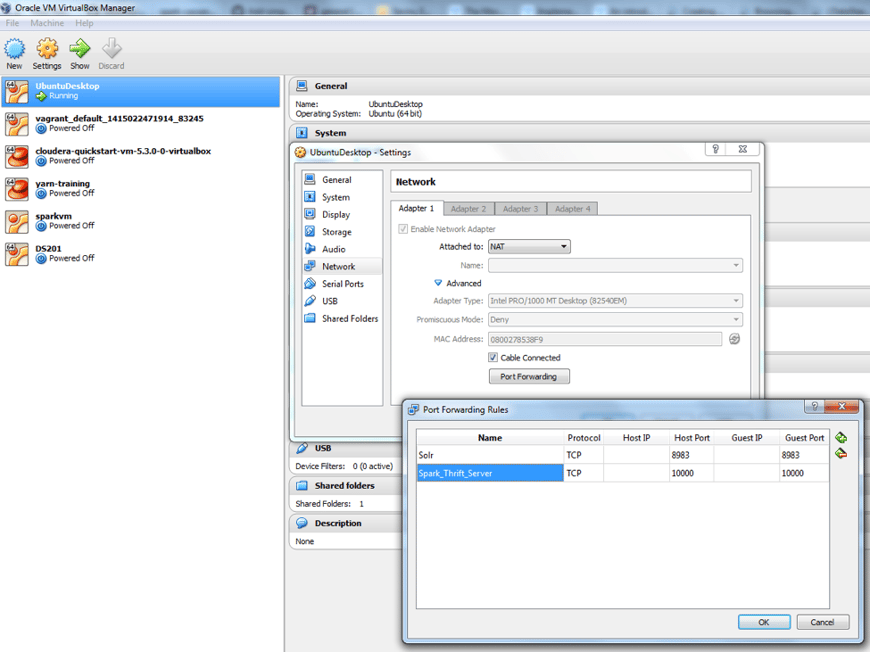Select the vagrant_default VM icon
Image resolution: width=870 pixels, height=652 pixels.
(17, 124)
